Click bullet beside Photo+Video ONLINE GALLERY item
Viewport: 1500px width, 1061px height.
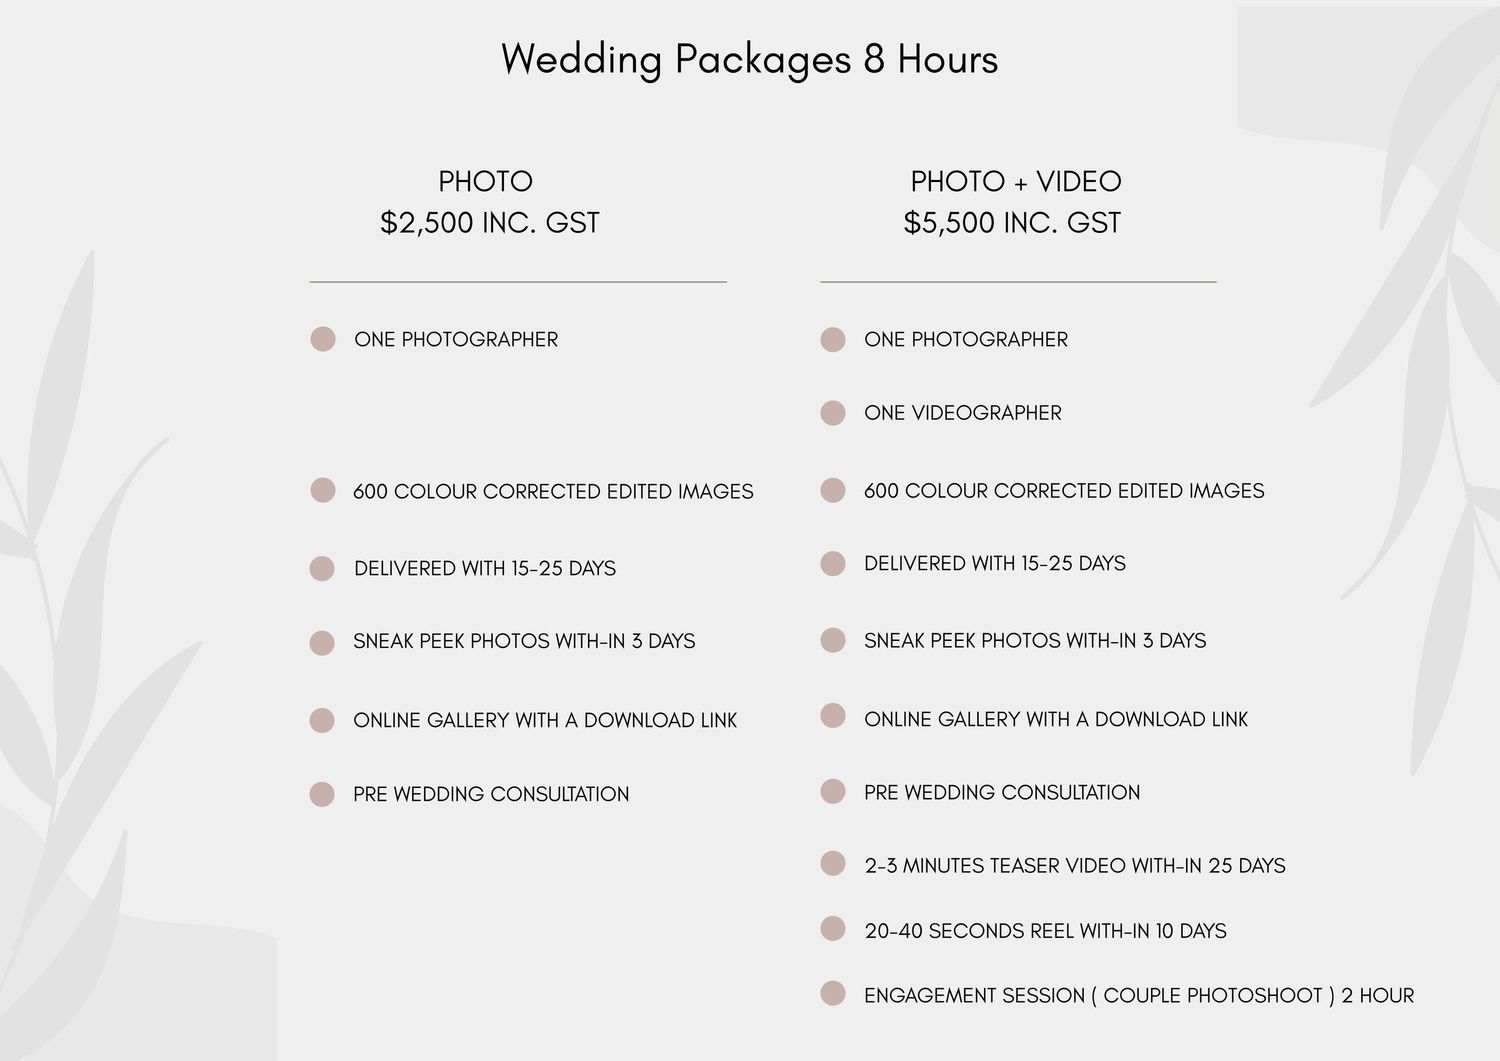tap(833, 715)
